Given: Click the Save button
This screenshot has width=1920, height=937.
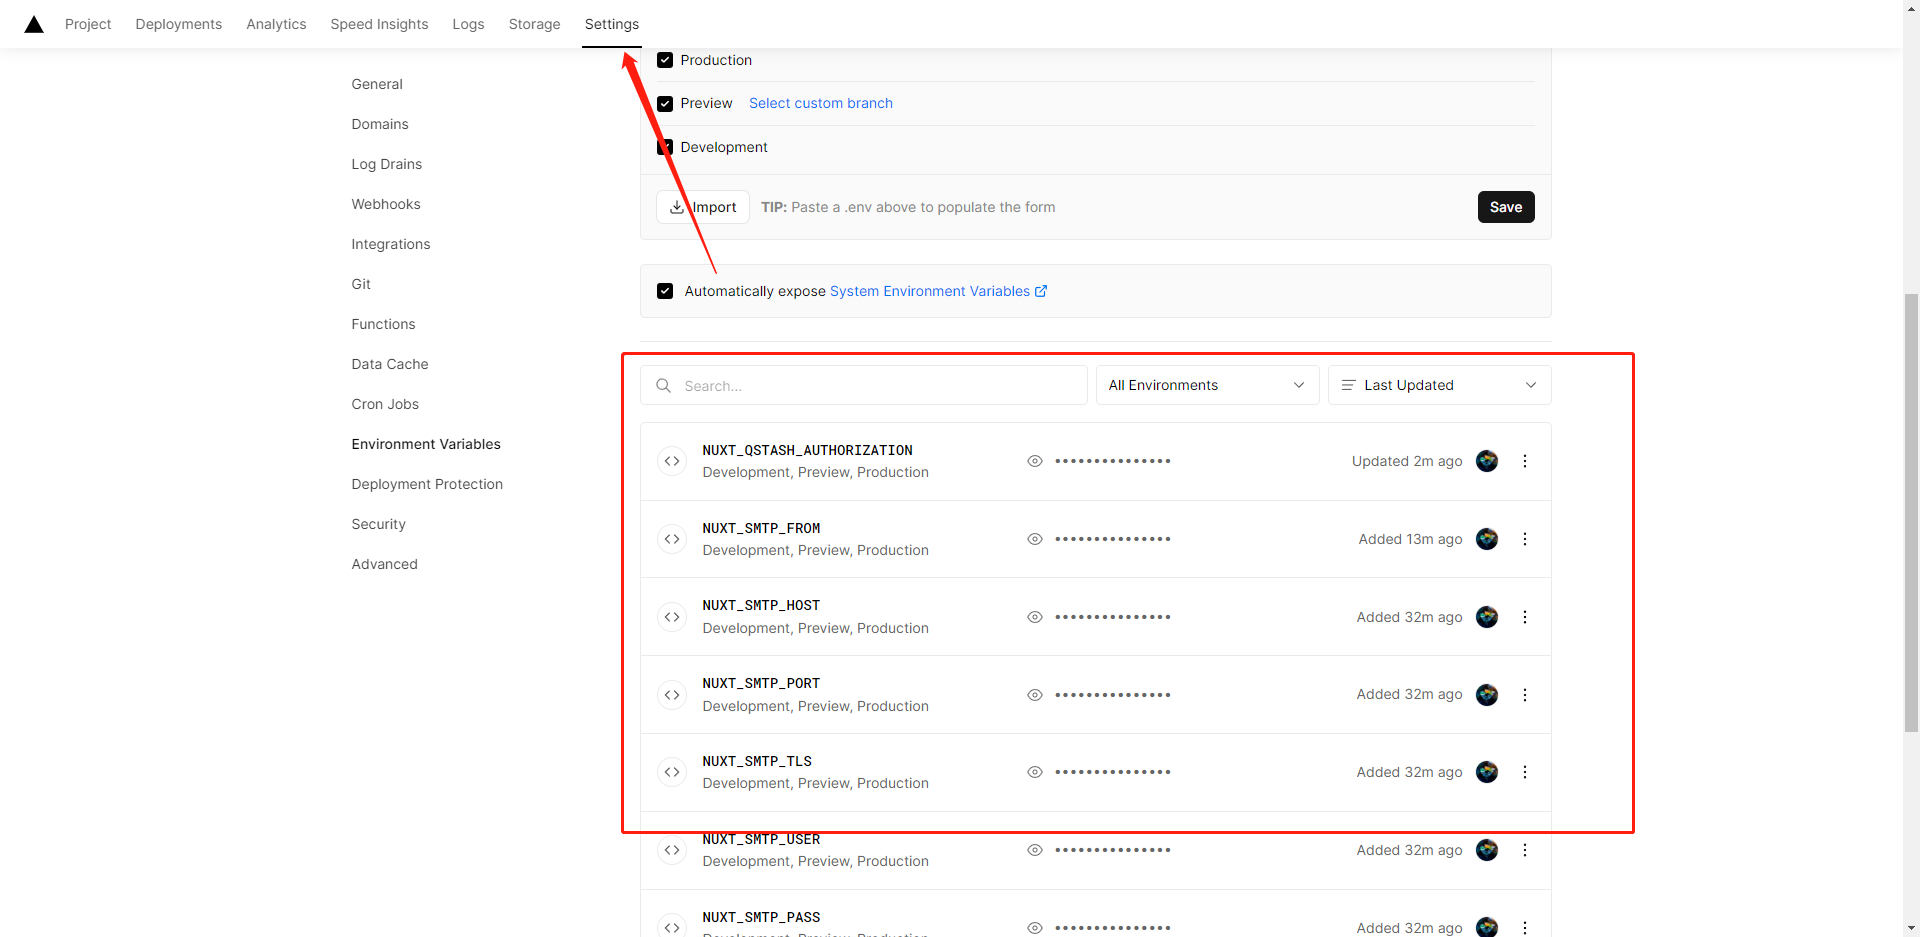Looking at the screenshot, I should pyautogui.click(x=1505, y=207).
